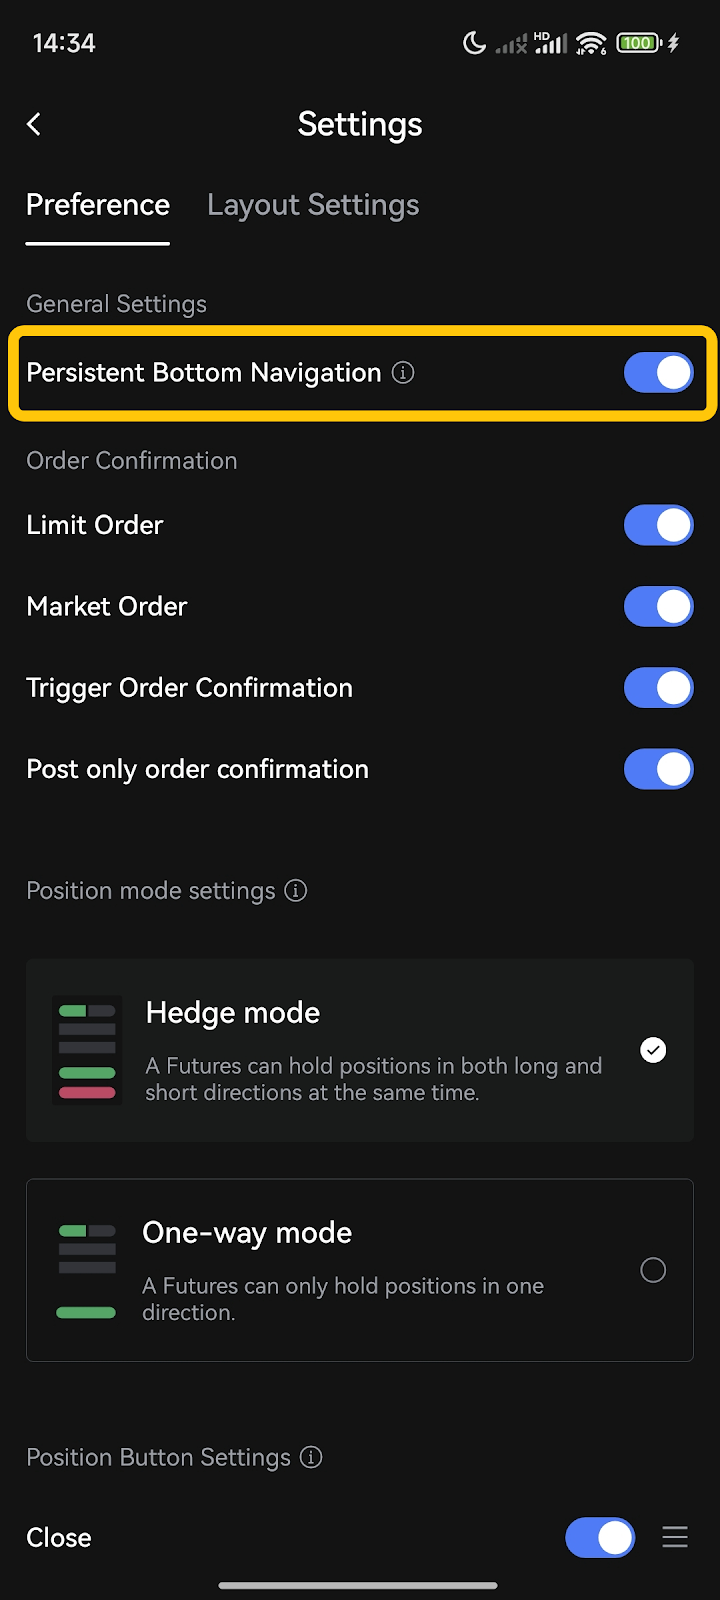Tap the back arrow icon
This screenshot has height=1600, width=720.
tap(34, 124)
